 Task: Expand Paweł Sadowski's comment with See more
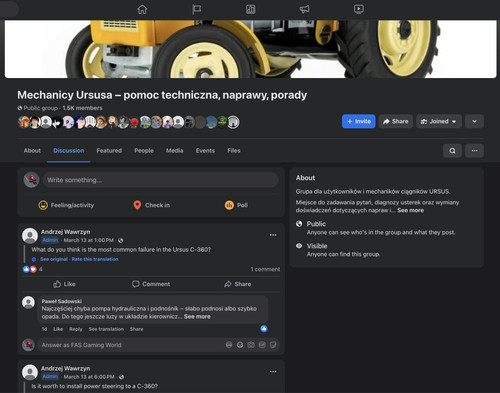pyautogui.click(x=197, y=317)
